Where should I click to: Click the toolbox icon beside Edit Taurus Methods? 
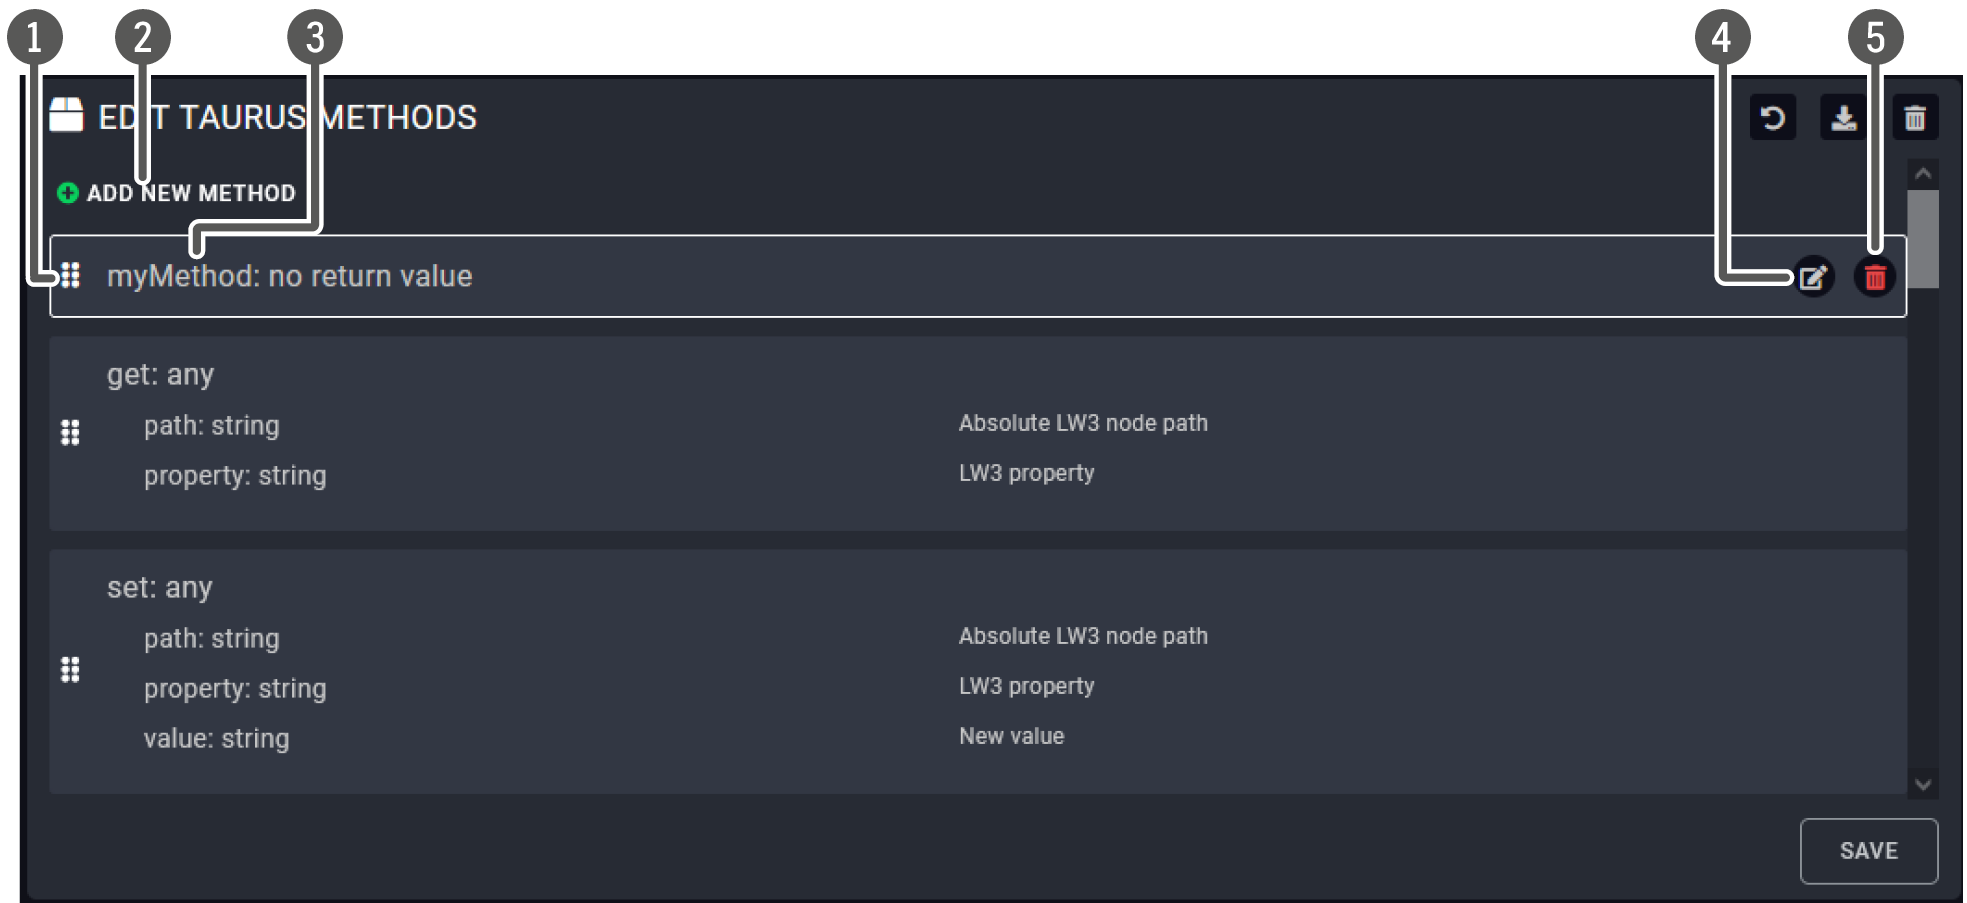[x=67, y=115]
